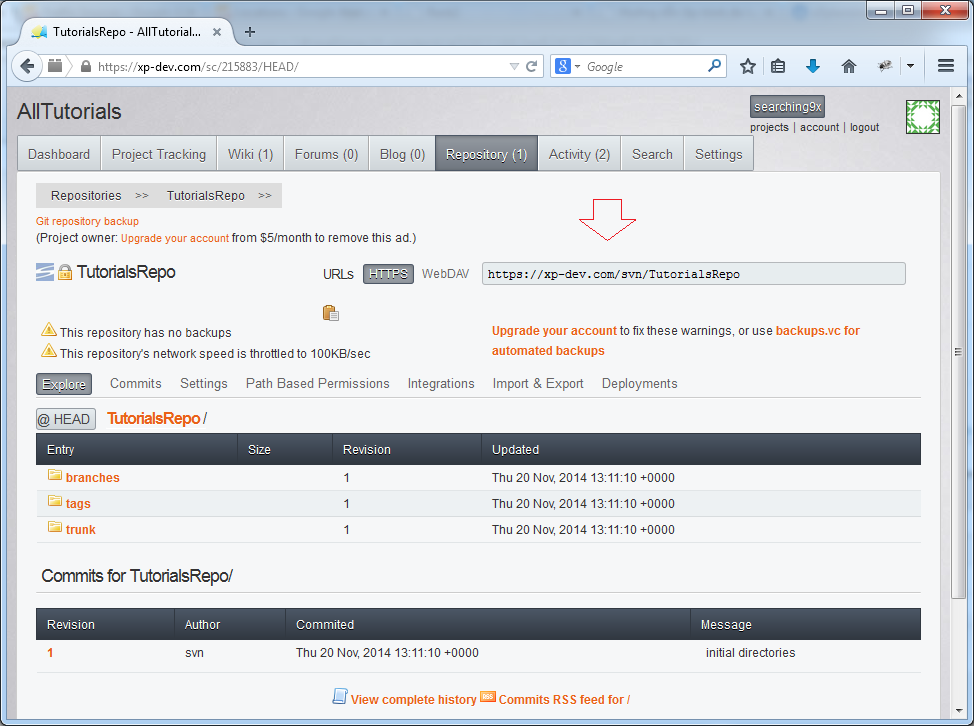
Task: Open the project Search tab
Action: 652,153
